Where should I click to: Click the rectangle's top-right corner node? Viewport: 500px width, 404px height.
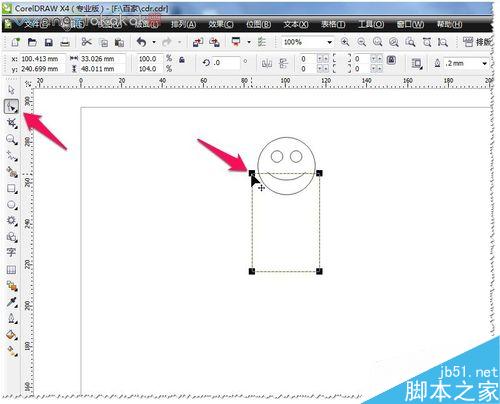319,173
